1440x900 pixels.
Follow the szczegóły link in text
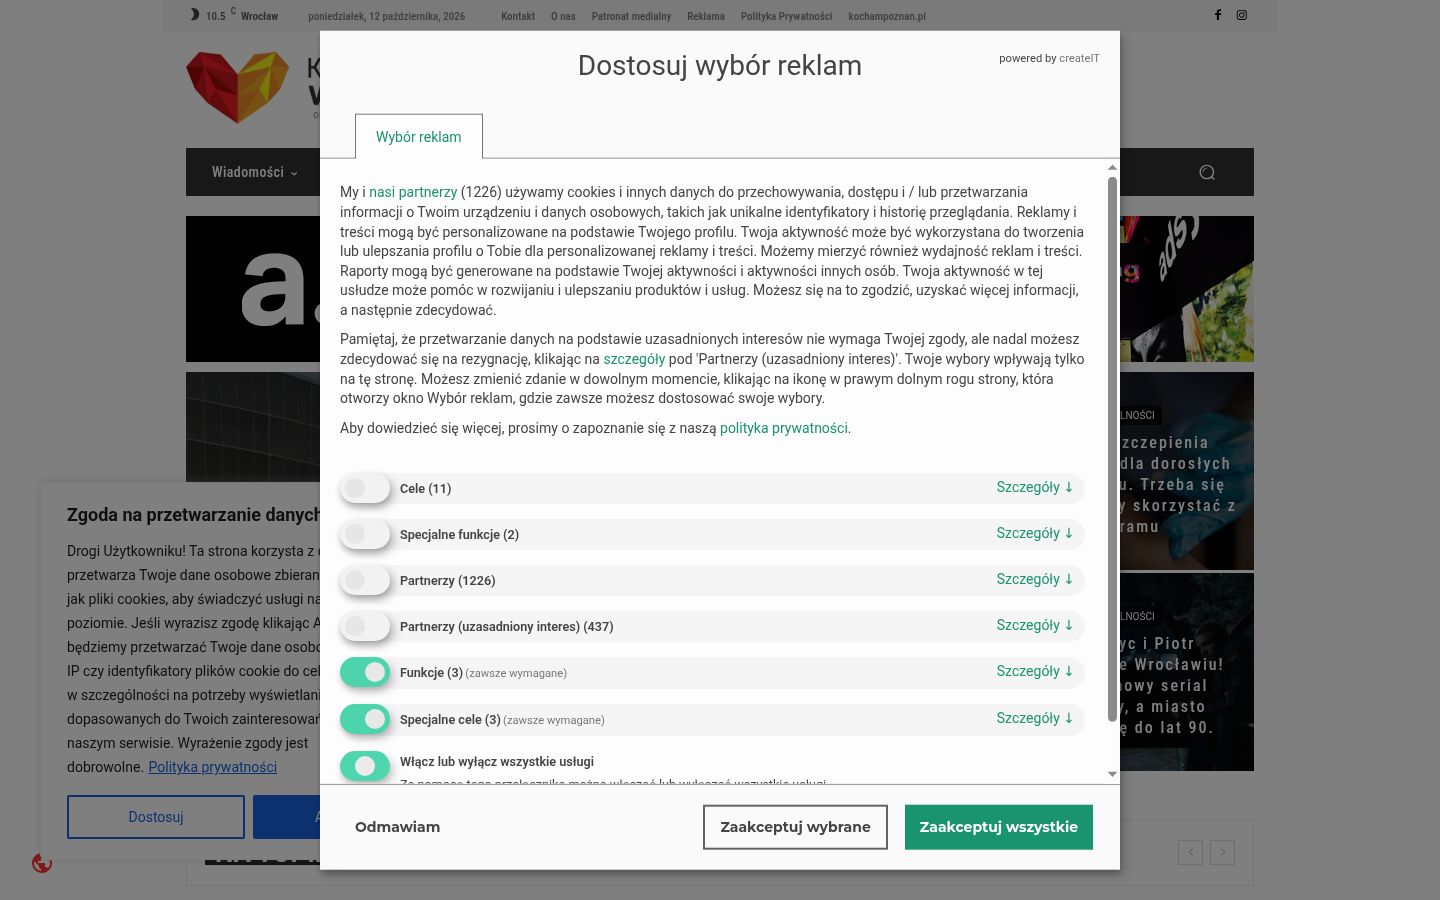click(634, 359)
